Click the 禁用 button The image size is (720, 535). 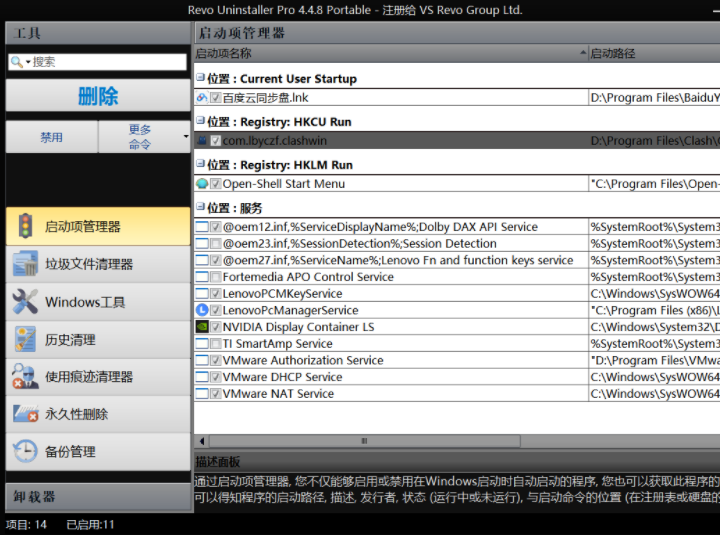coord(51,137)
